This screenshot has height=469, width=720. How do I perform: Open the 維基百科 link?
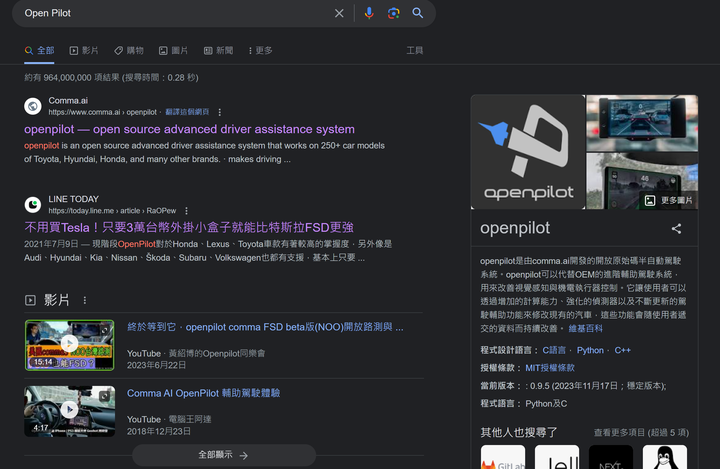tap(585, 328)
